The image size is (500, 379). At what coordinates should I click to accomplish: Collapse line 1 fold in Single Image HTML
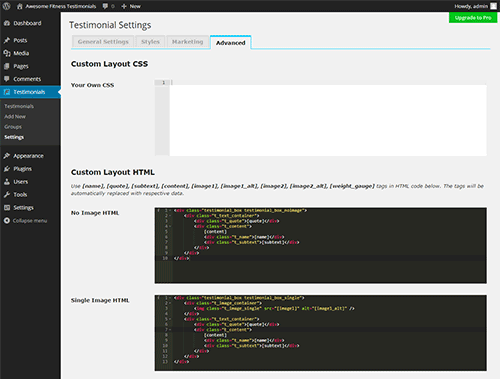pyautogui.click(x=170, y=298)
